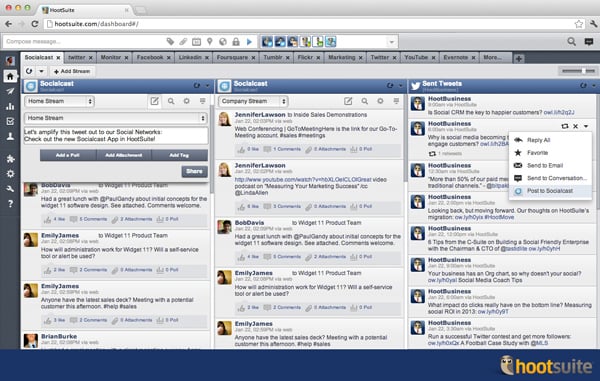600x381 pixels.
Task: Open the Publisher paper plane icon in sidebar
Action: (10, 91)
